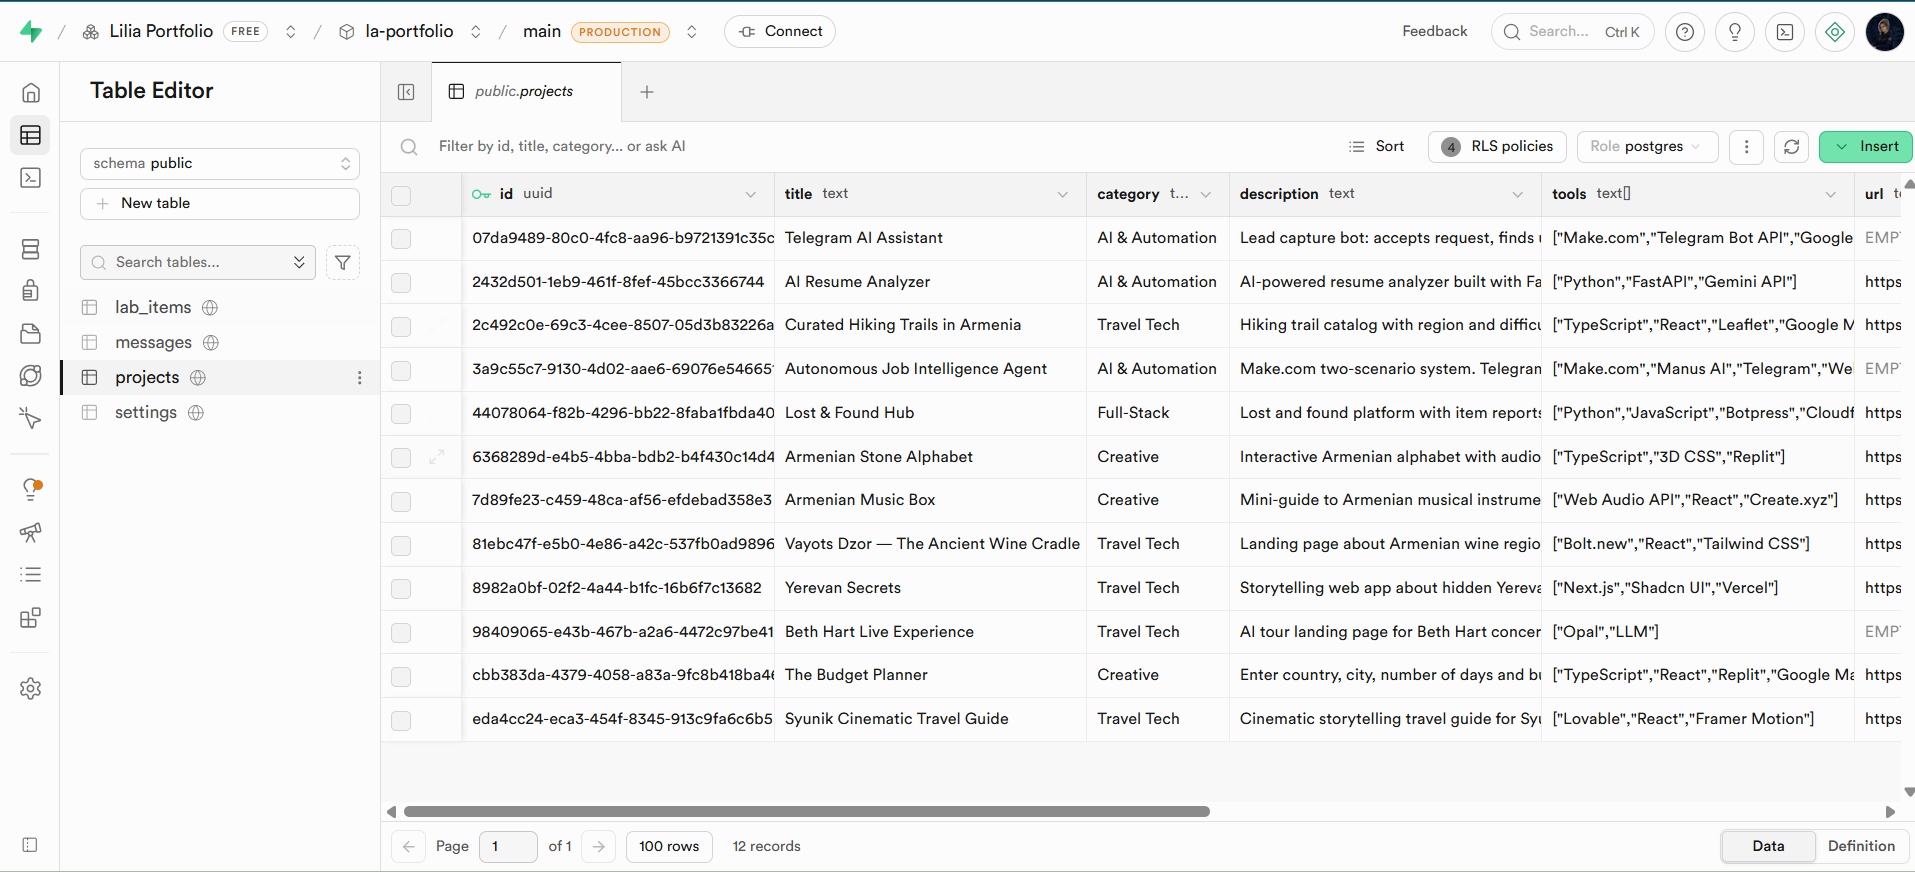This screenshot has height=872, width=1915.
Task: Open the Role postgres dropdown
Action: tap(1647, 147)
